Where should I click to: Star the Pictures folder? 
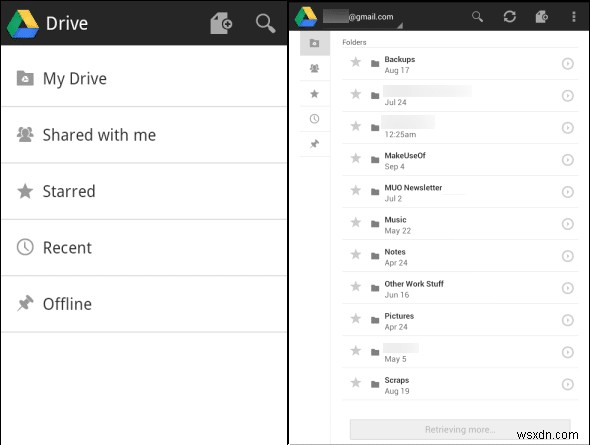(x=356, y=319)
